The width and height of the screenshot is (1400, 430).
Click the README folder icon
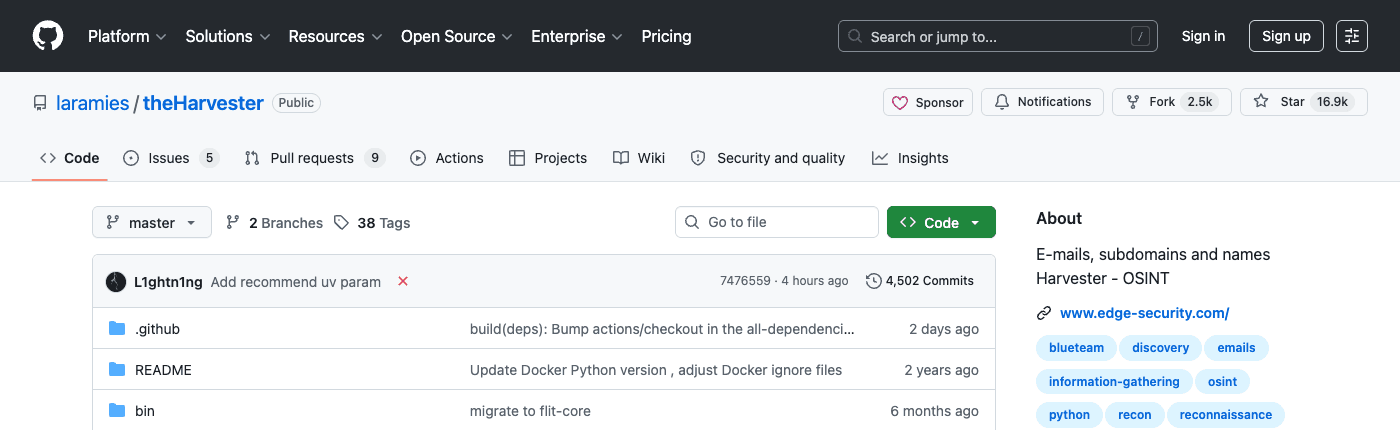click(x=117, y=369)
